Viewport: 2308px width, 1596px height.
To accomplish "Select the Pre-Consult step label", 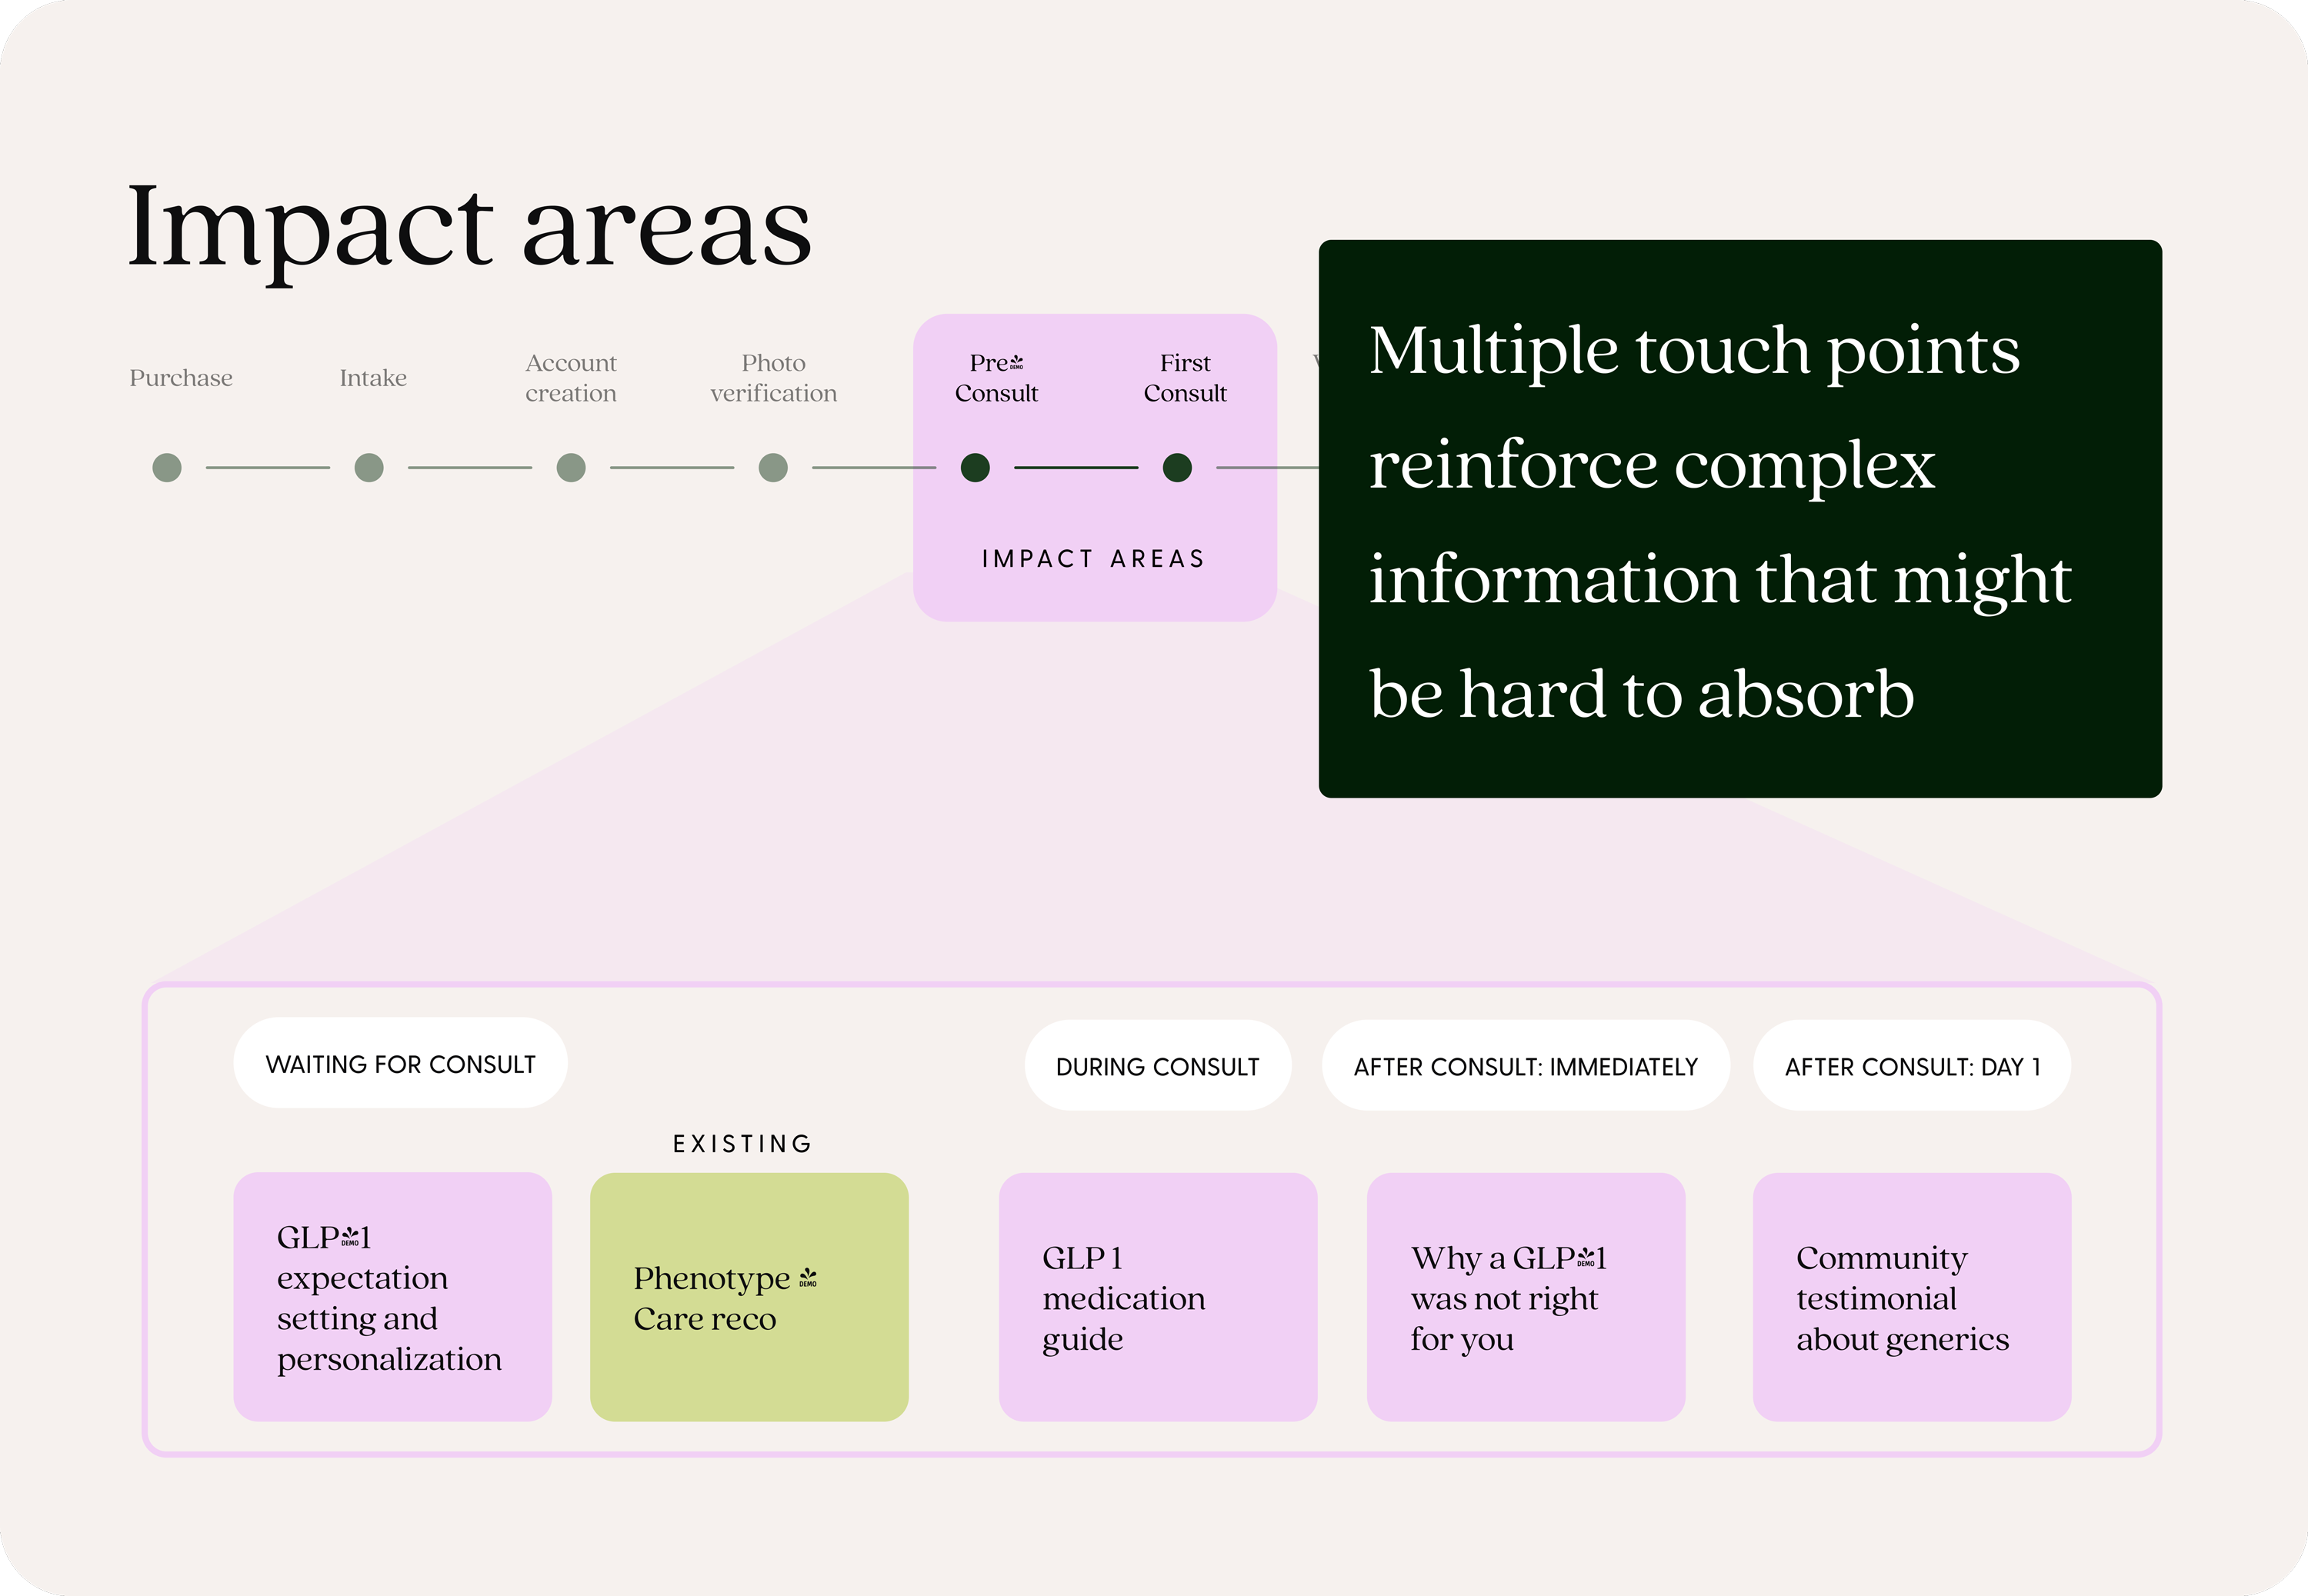I will (996, 378).
